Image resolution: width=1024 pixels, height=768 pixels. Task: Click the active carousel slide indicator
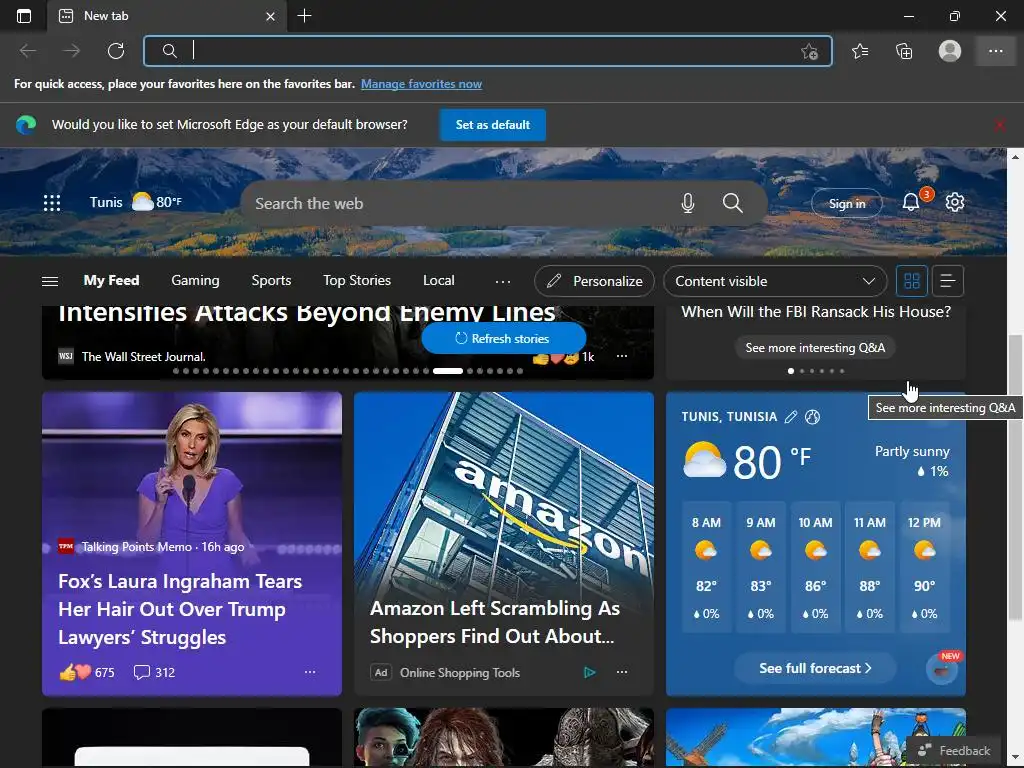[448, 371]
